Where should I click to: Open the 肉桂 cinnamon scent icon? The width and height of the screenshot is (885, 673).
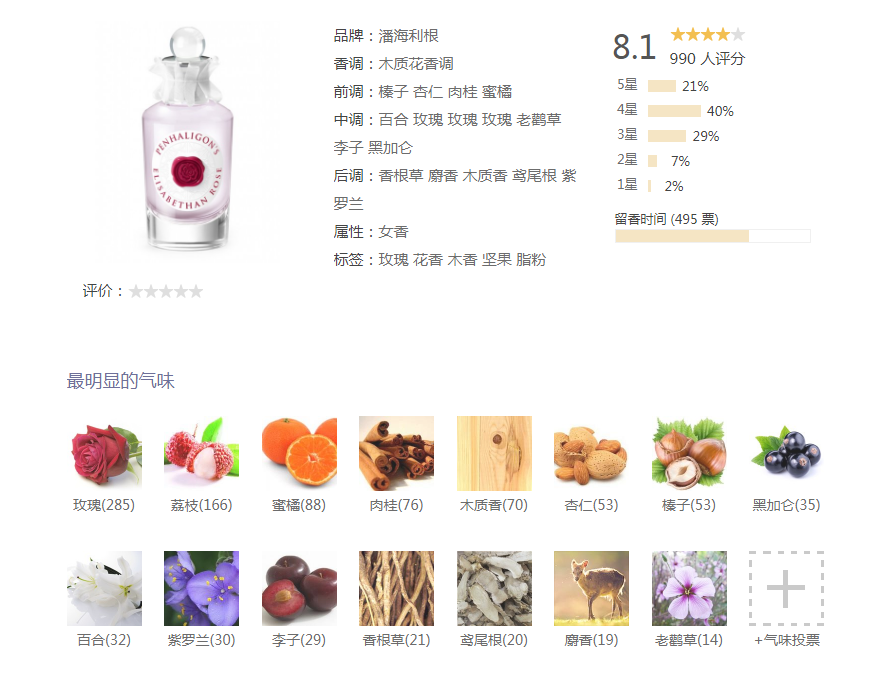(396, 453)
